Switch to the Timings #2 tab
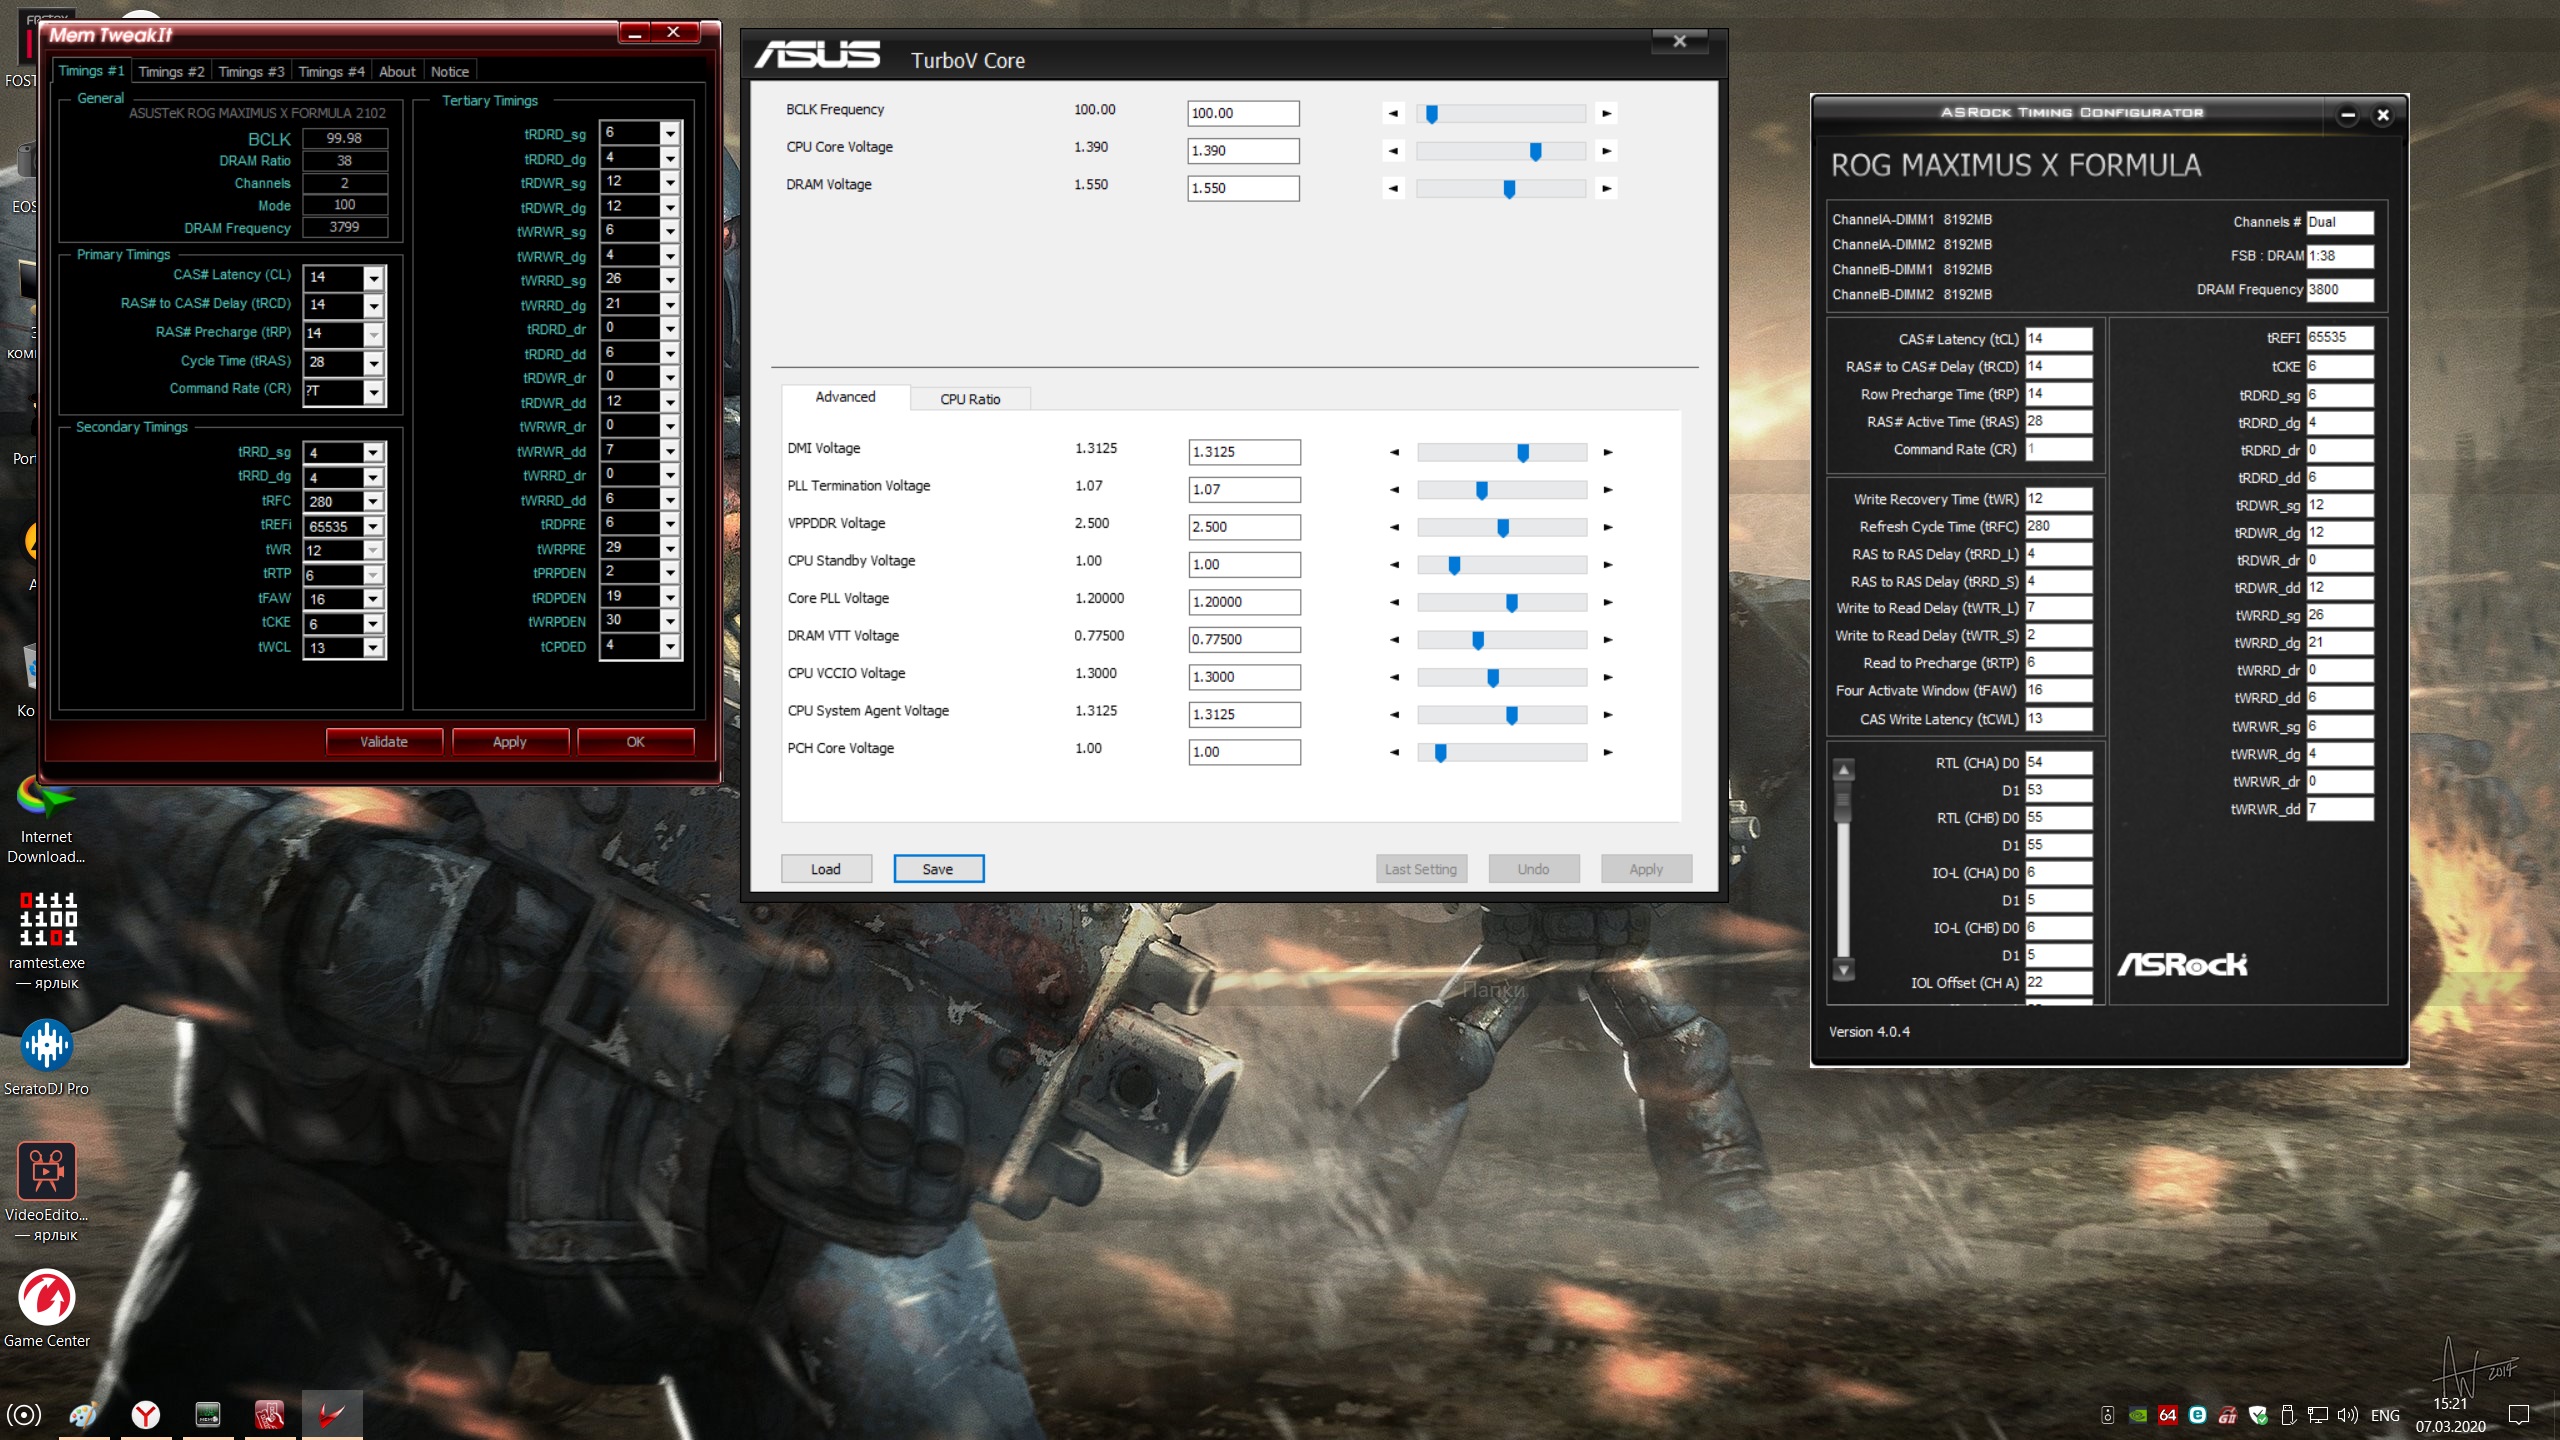The image size is (2560, 1440). tap(171, 71)
